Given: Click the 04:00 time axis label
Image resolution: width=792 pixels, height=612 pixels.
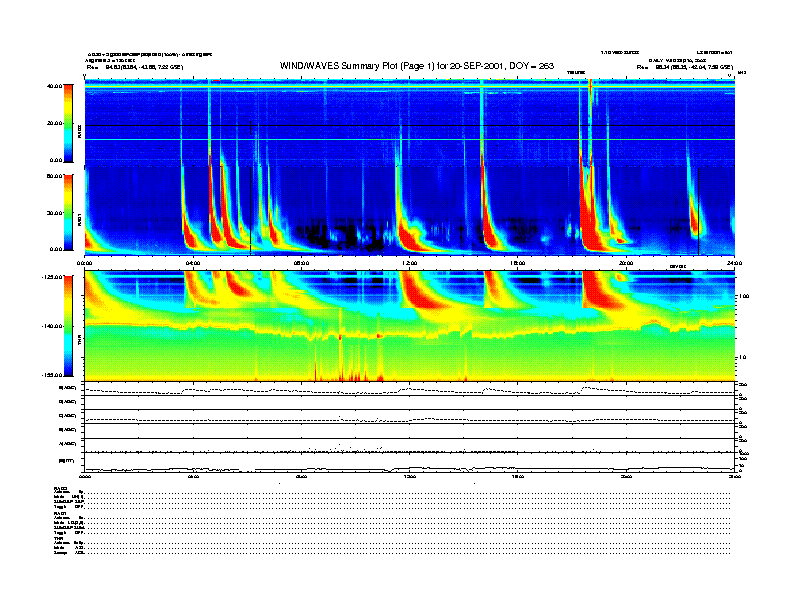Looking at the screenshot, I should (193, 263).
